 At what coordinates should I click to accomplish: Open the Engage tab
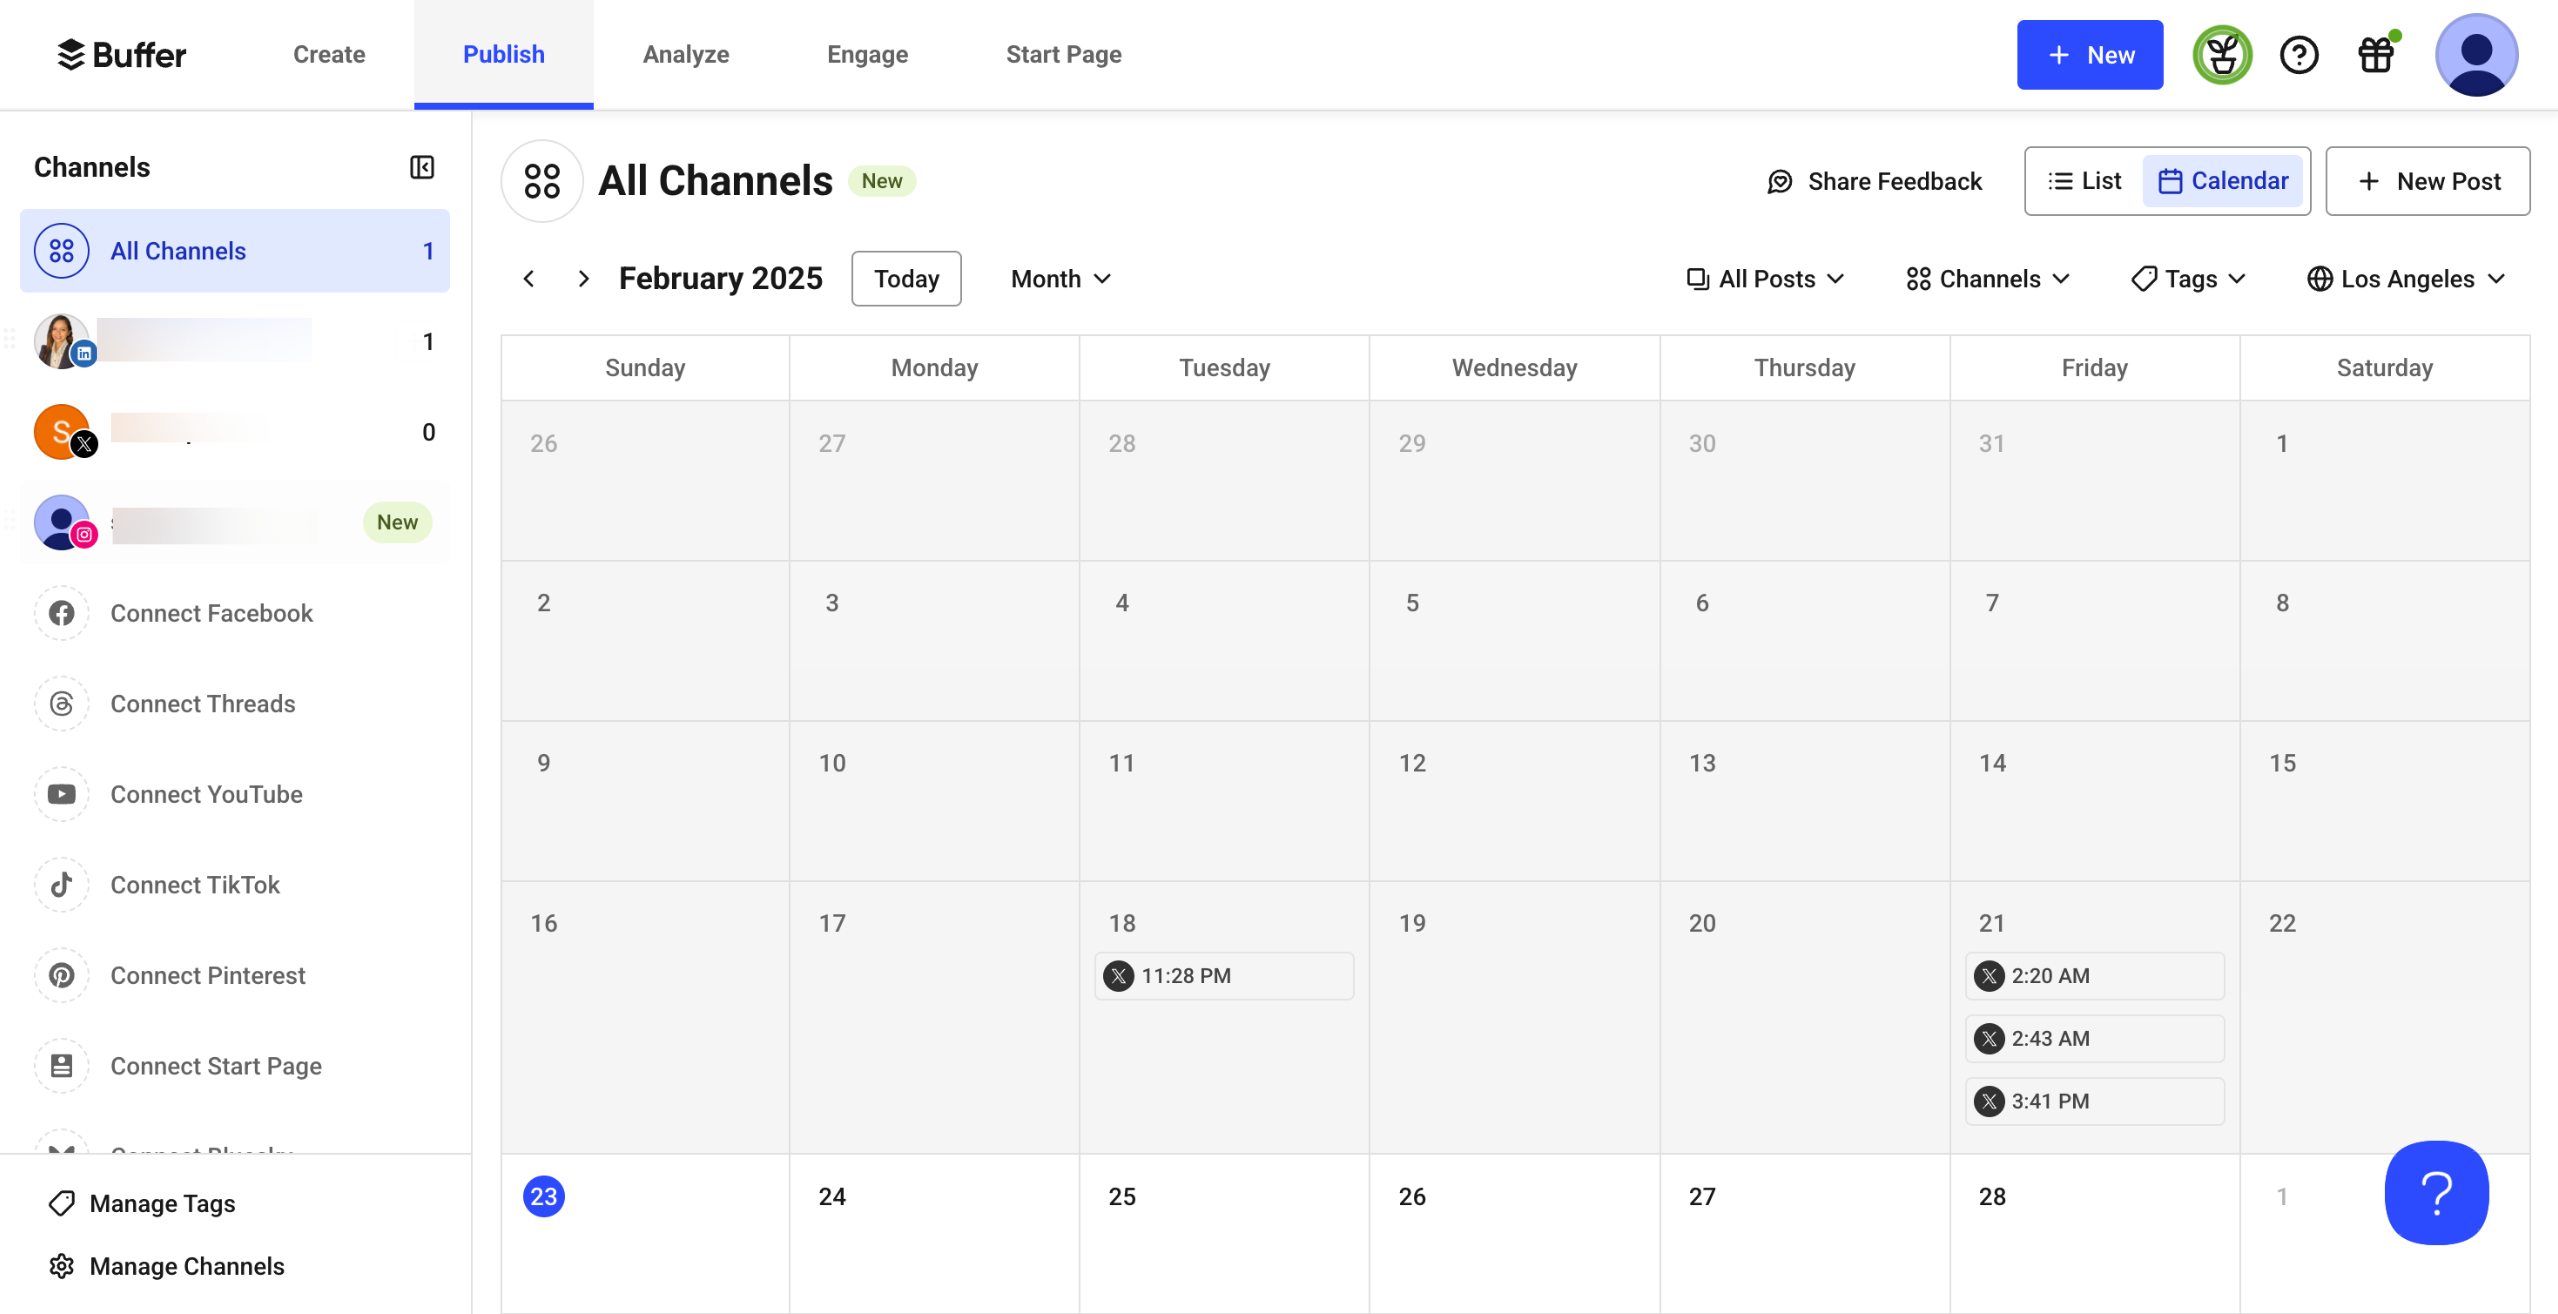point(867,55)
